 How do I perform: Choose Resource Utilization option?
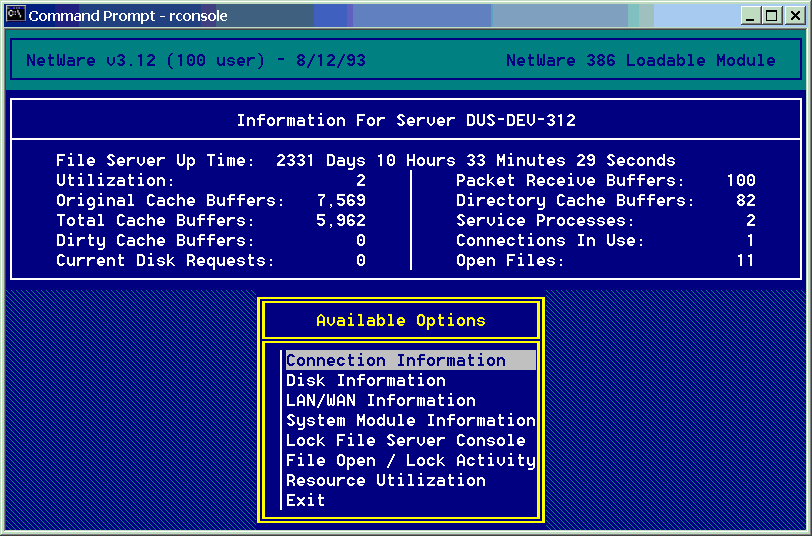386,480
